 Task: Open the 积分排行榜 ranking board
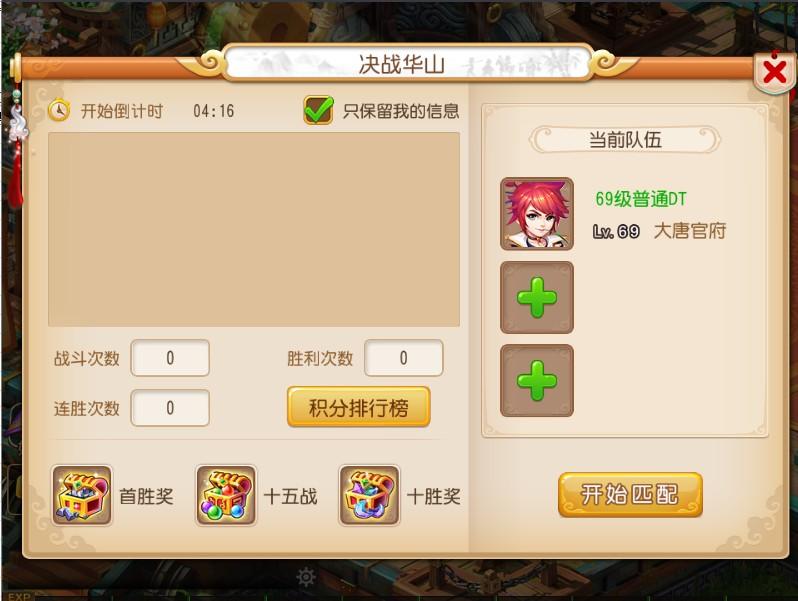tap(359, 407)
